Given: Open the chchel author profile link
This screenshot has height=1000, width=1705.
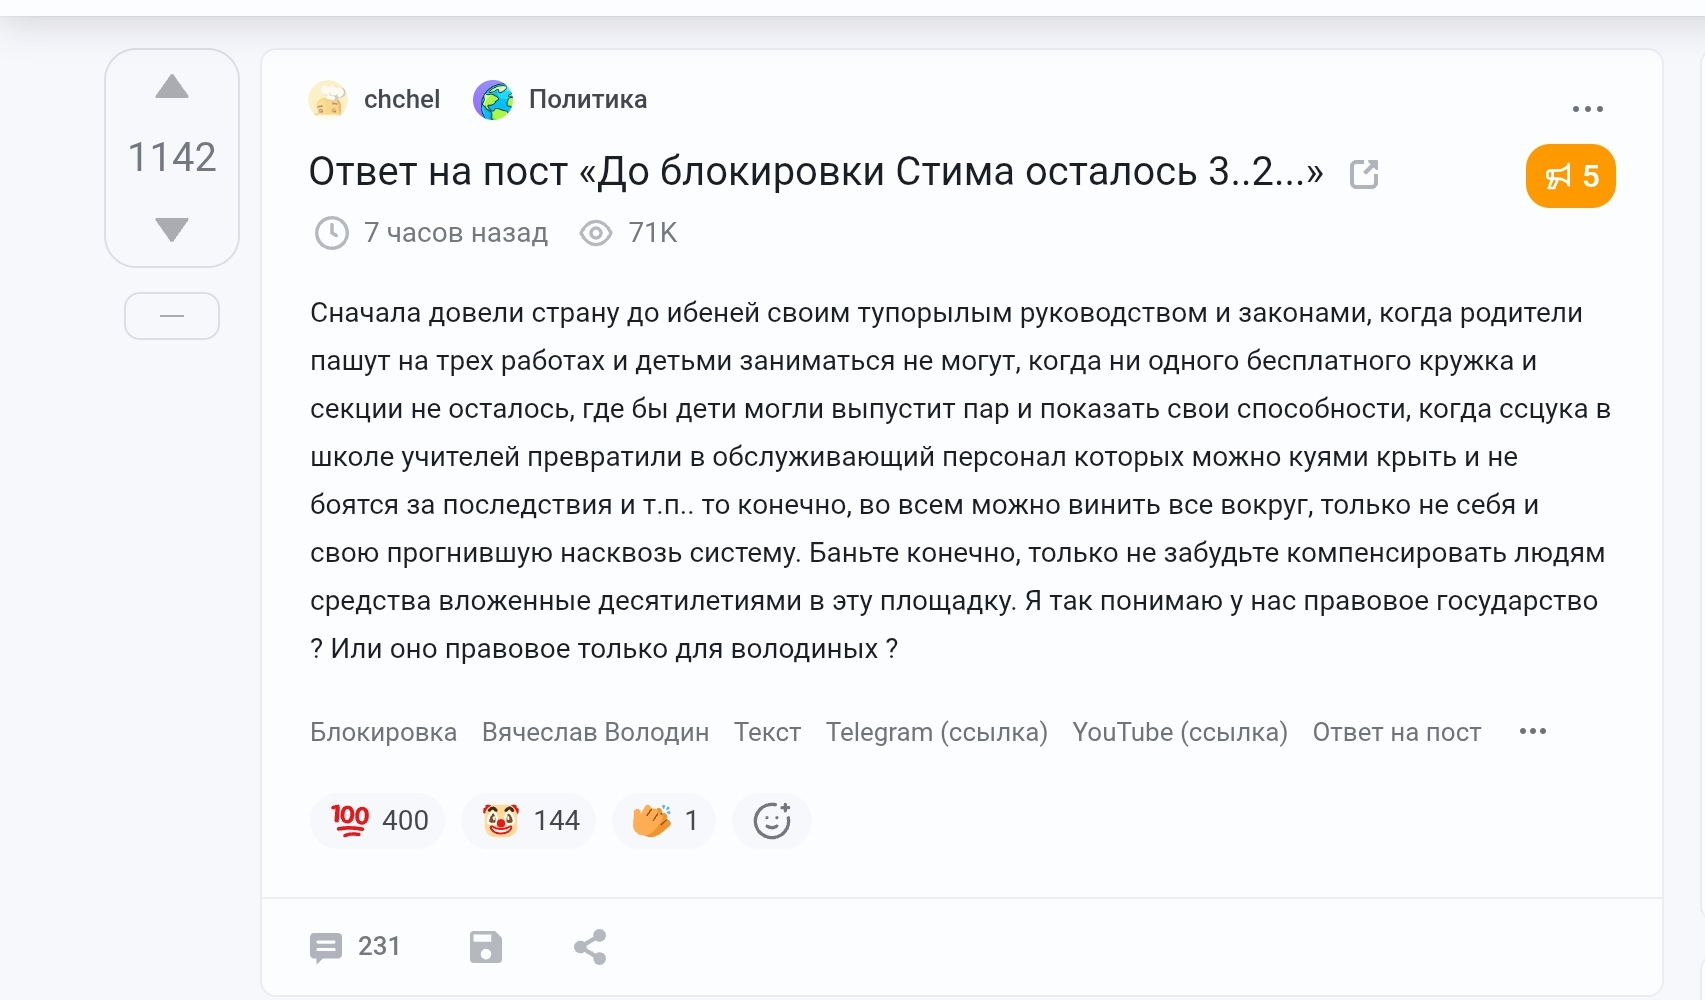Looking at the screenshot, I should pos(402,99).
